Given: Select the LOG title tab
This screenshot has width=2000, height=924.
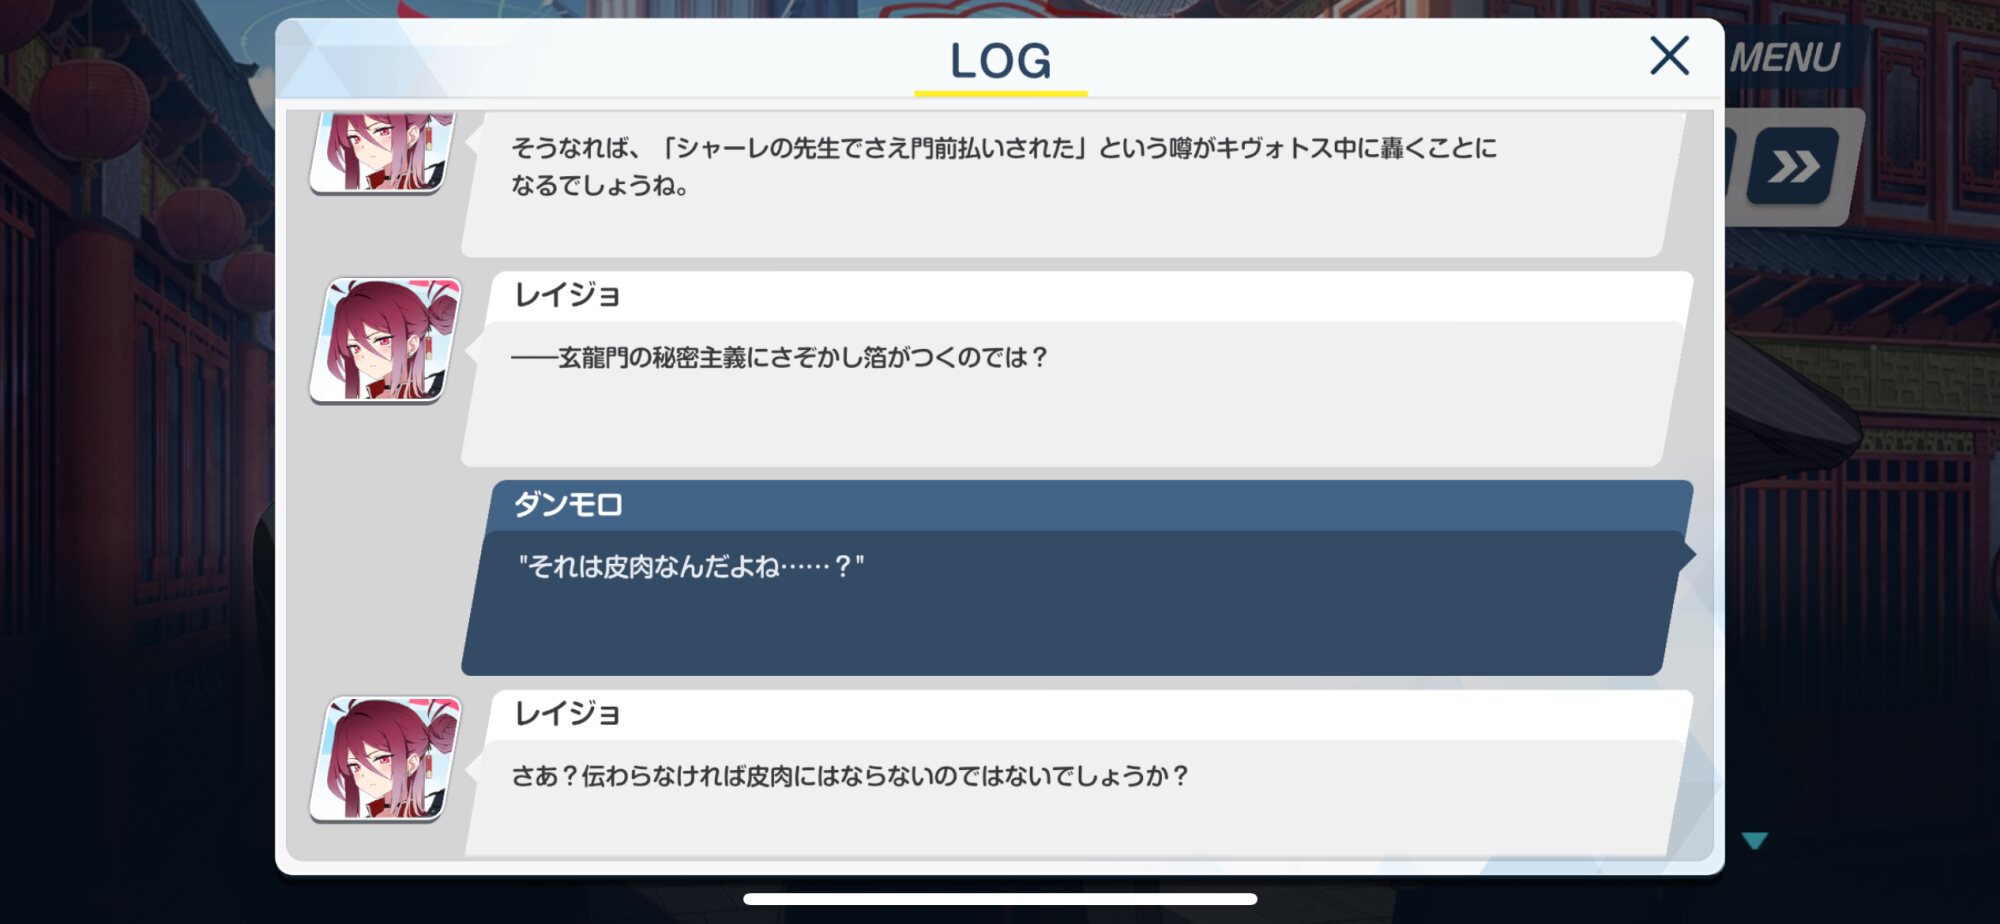Looking at the screenshot, I should coord(1000,61).
